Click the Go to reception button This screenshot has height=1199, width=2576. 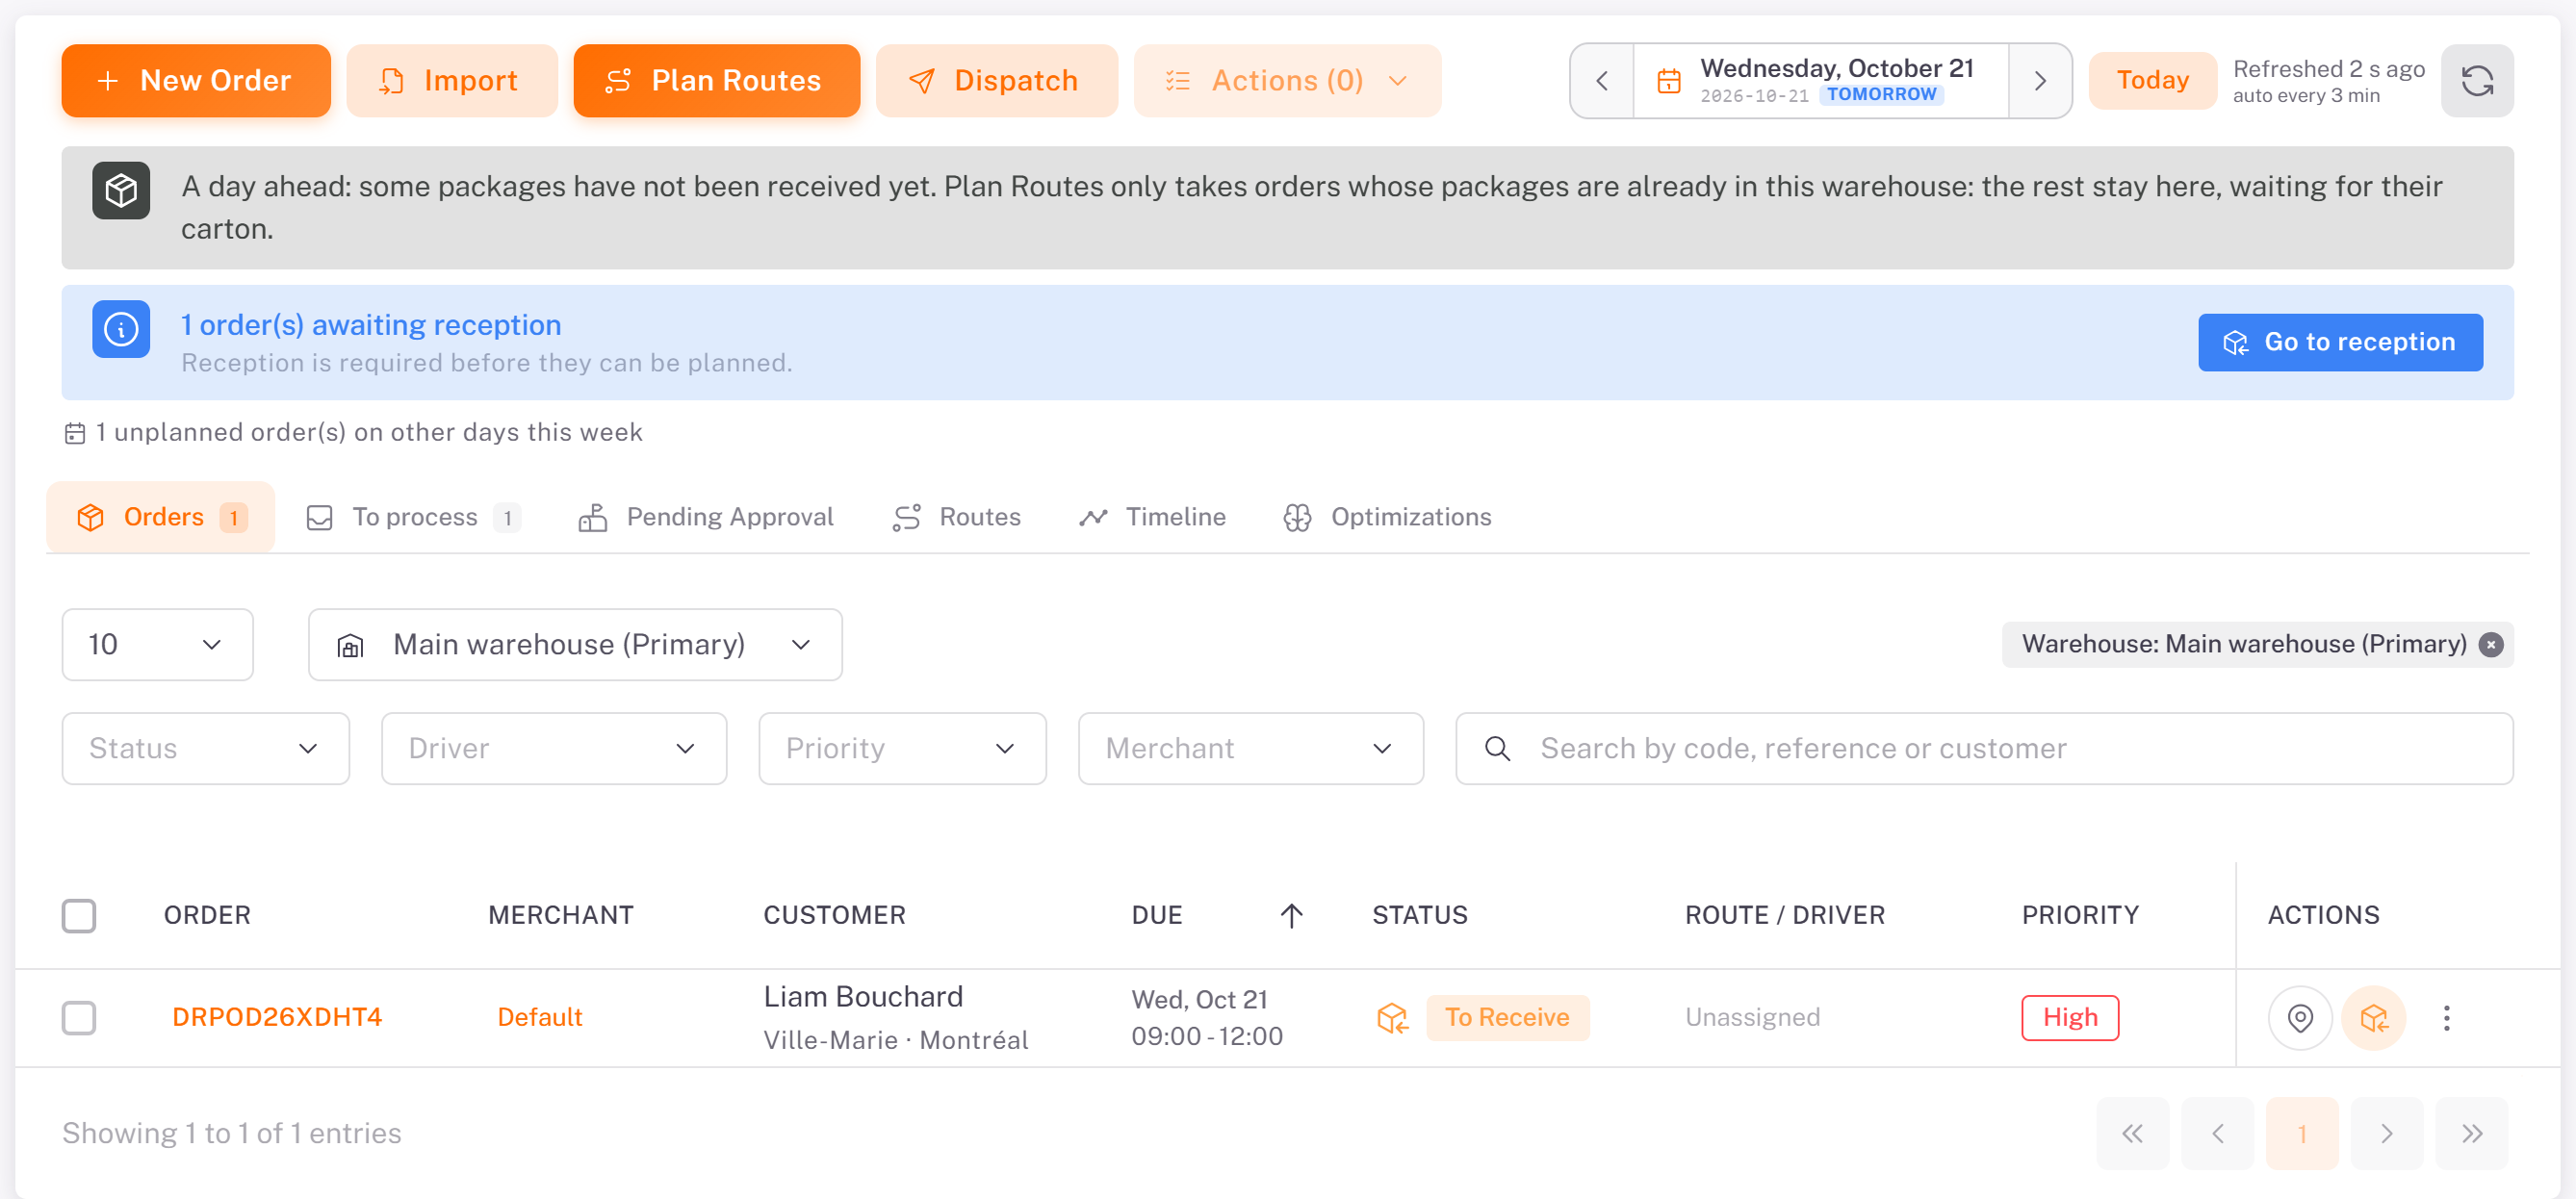pos(2339,342)
